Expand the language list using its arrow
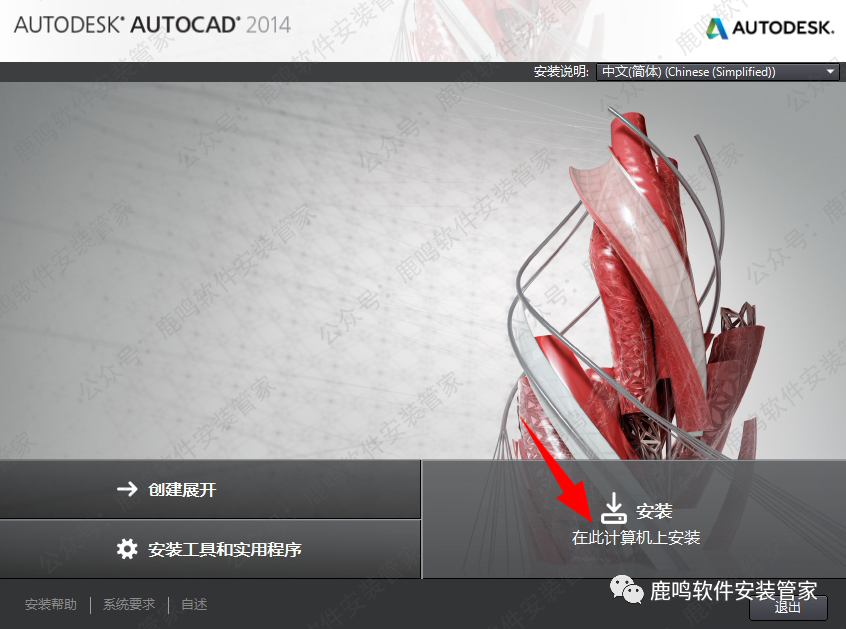 830,72
